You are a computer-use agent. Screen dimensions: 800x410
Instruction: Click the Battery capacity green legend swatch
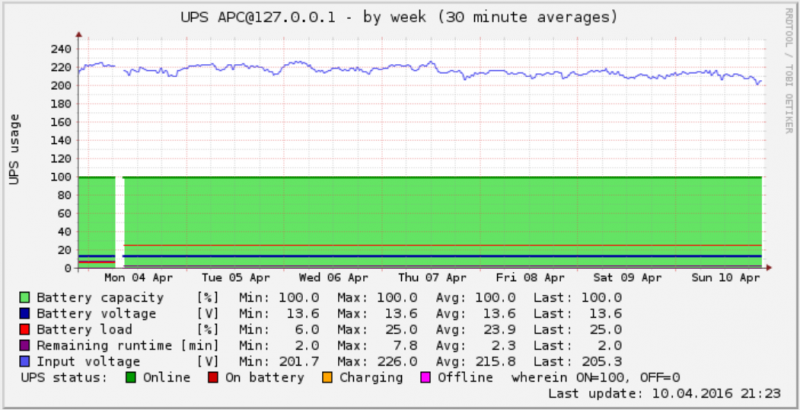point(25,297)
